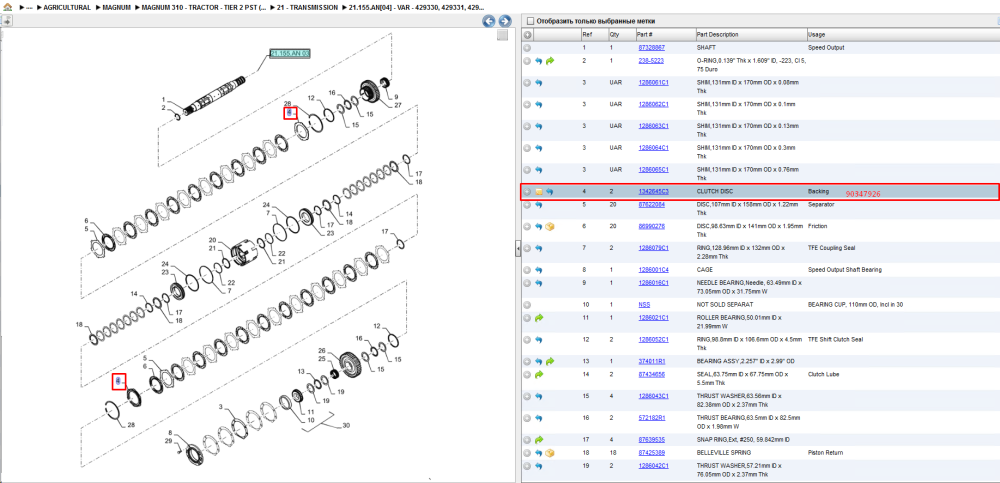Image resolution: width=1000 pixels, height=483 pixels.
Task: Toggle 'Отобразить только выбранные метки' checkbox
Action: [530, 21]
